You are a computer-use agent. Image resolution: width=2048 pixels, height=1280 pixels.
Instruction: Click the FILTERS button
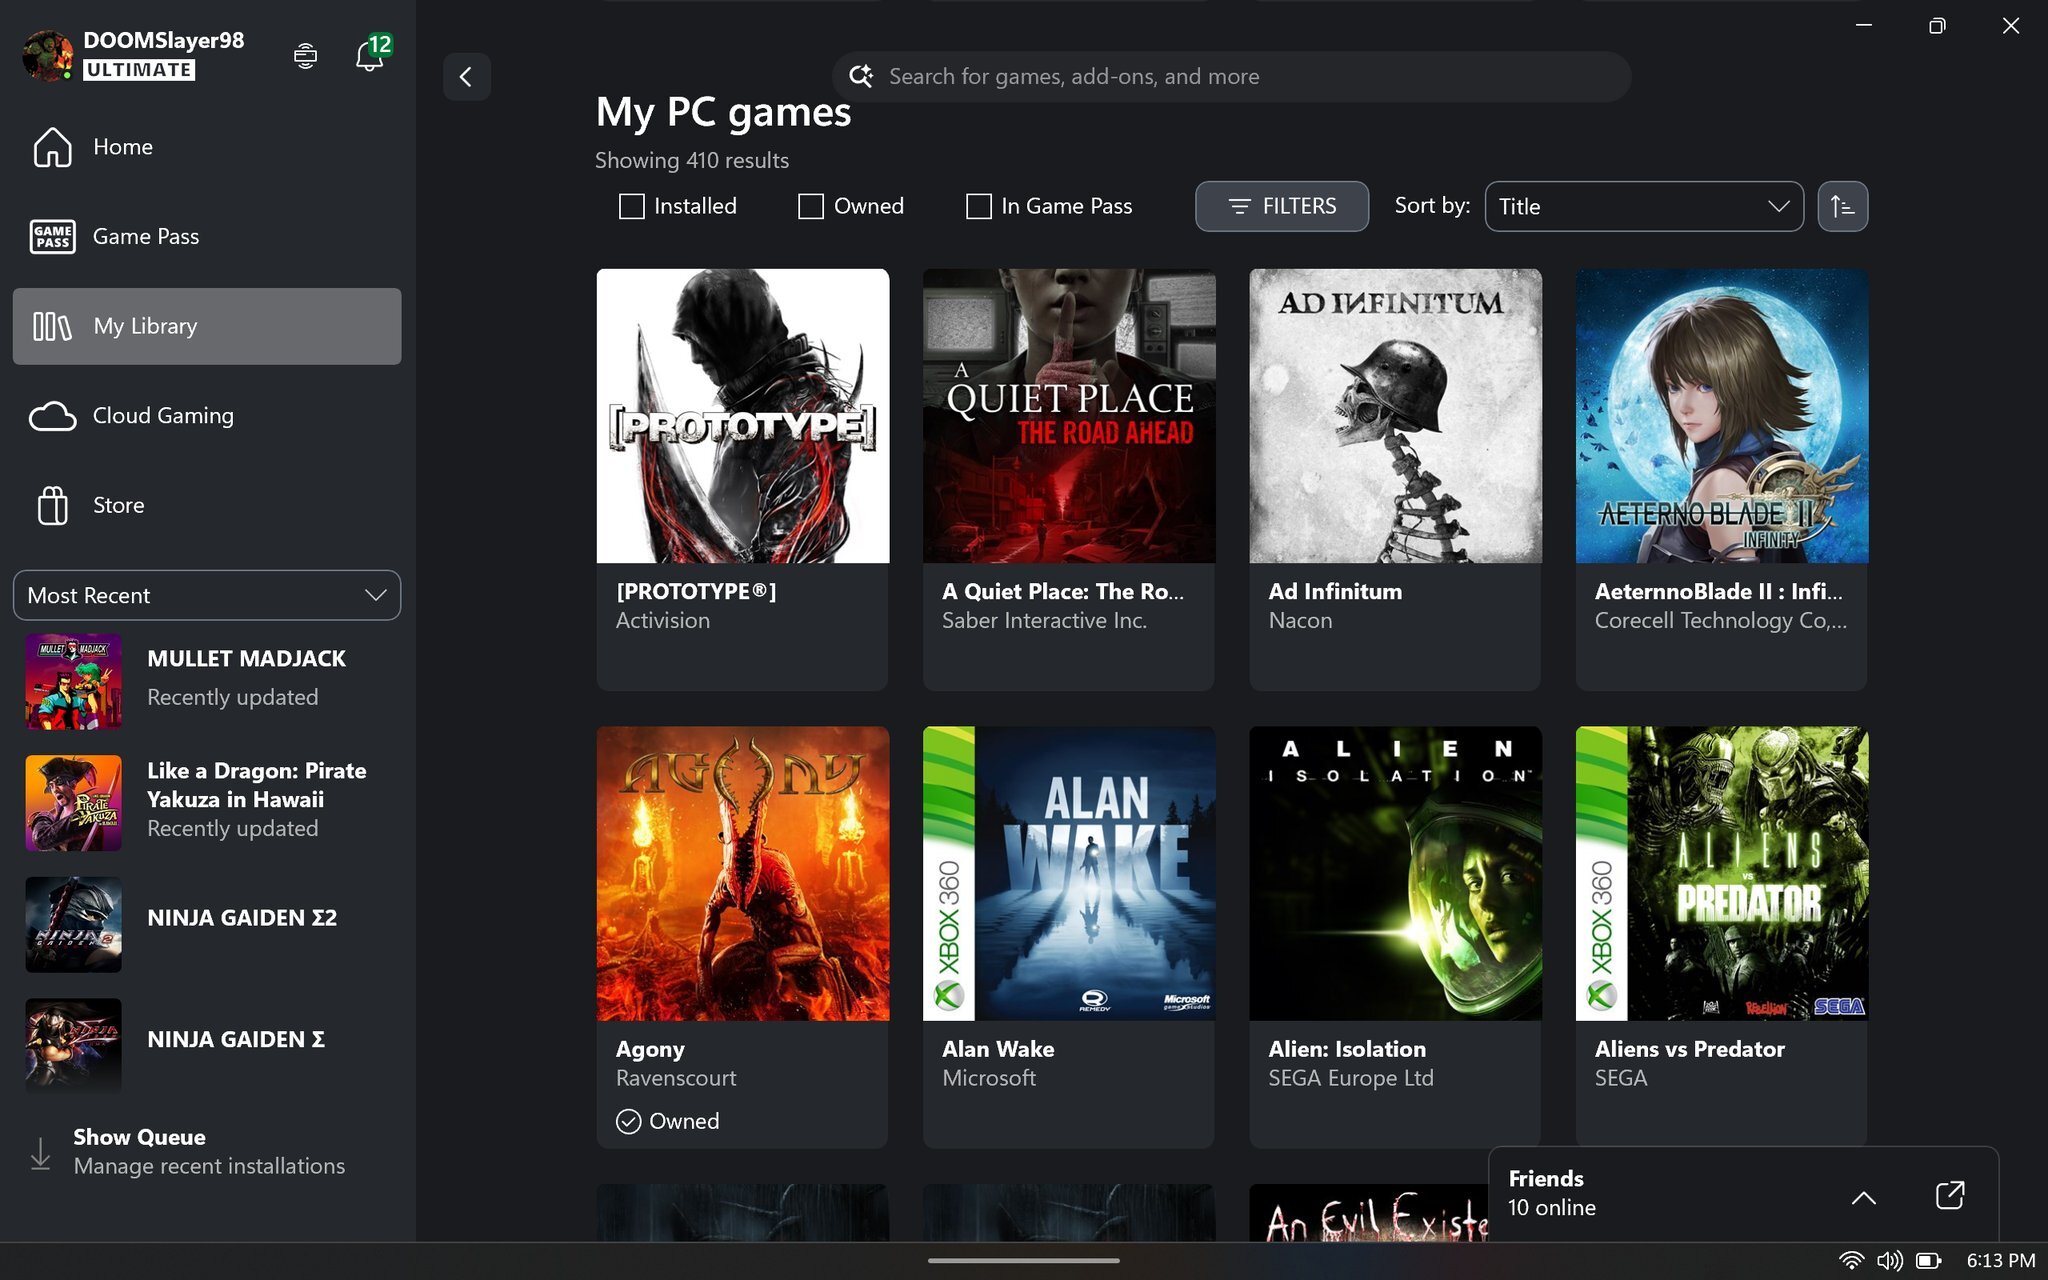click(1281, 206)
